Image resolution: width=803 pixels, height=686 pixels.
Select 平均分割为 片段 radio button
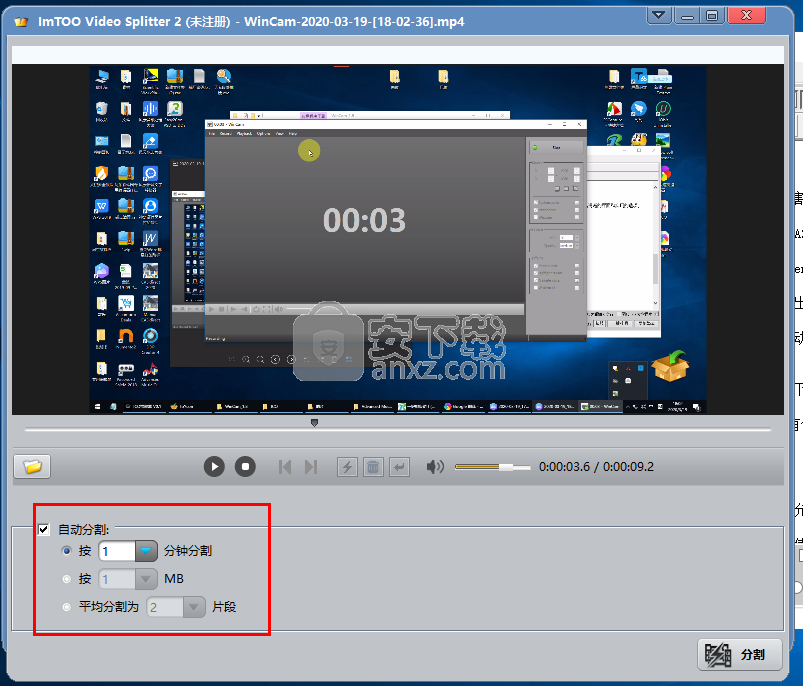67,607
